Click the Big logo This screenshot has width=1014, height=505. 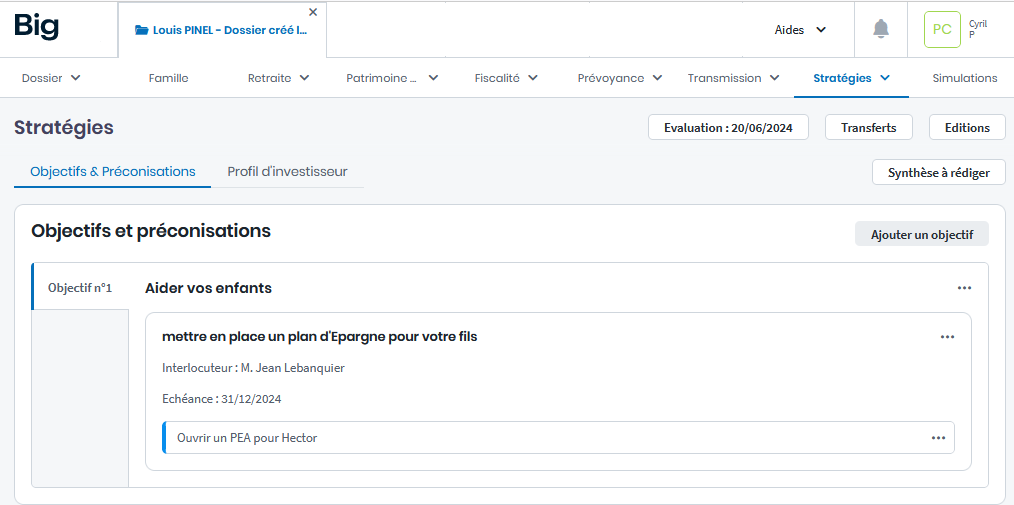37,26
